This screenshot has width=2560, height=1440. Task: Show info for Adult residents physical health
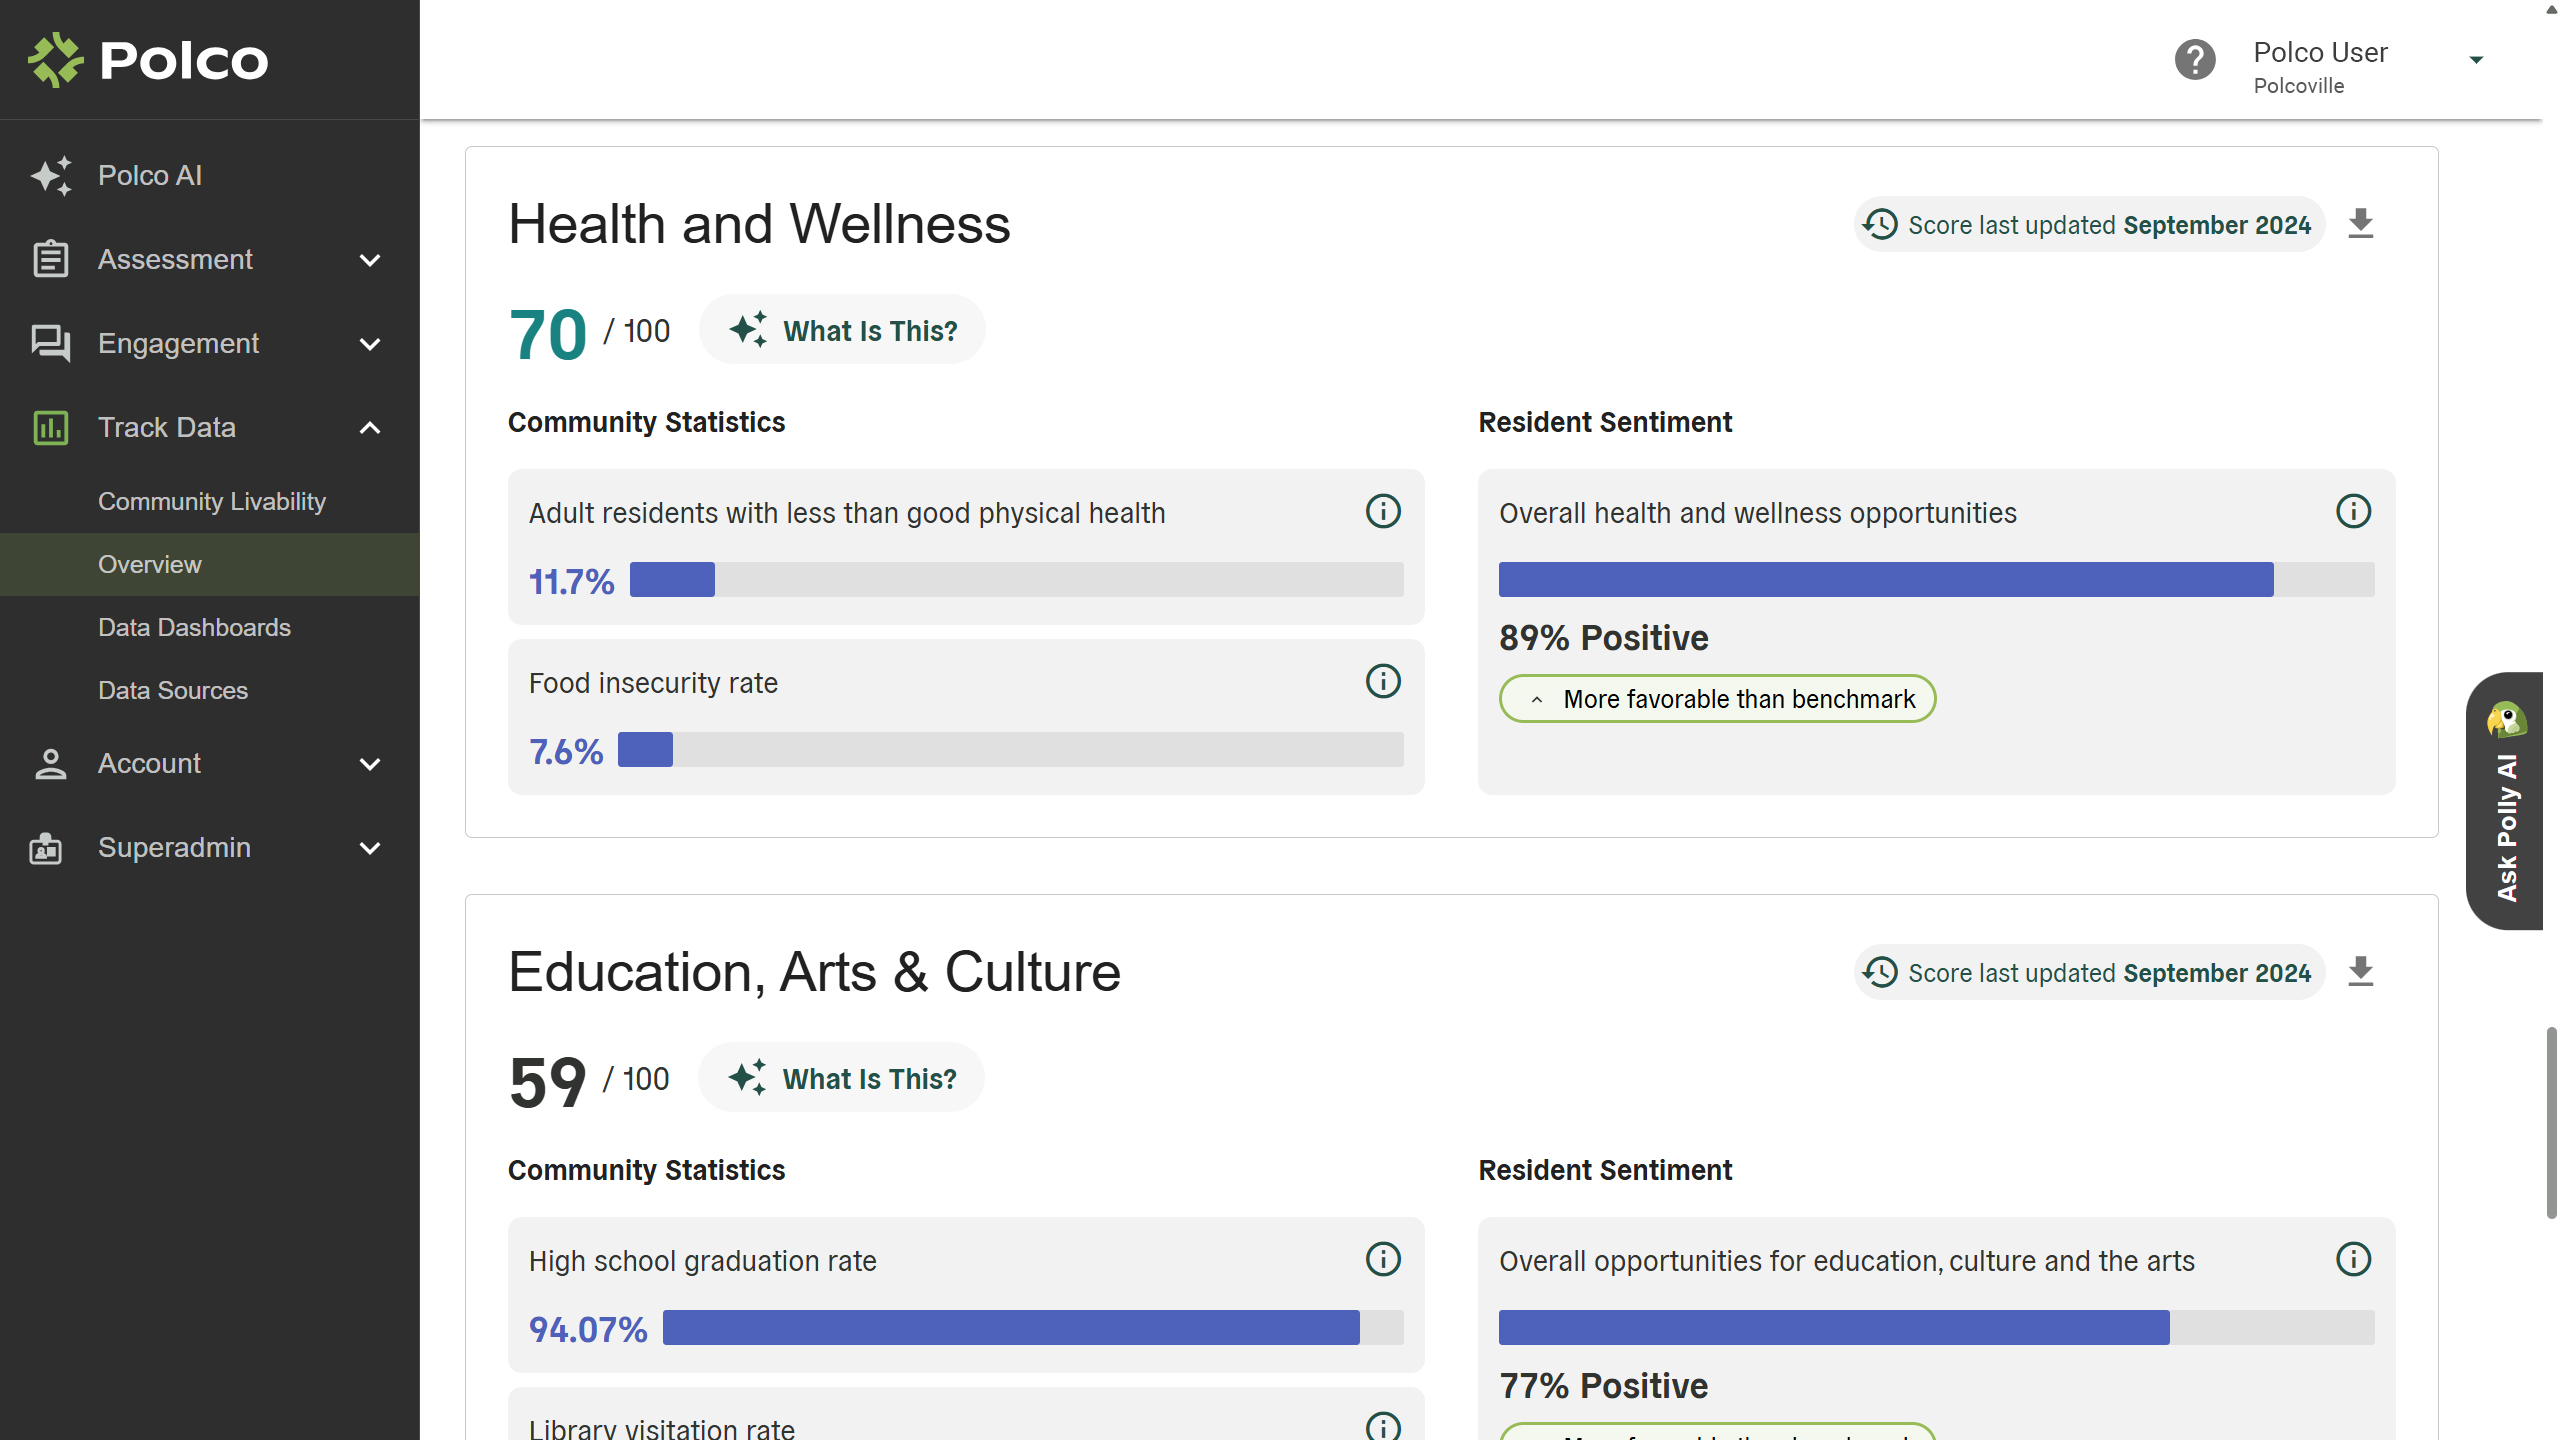tap(1383, 512)
